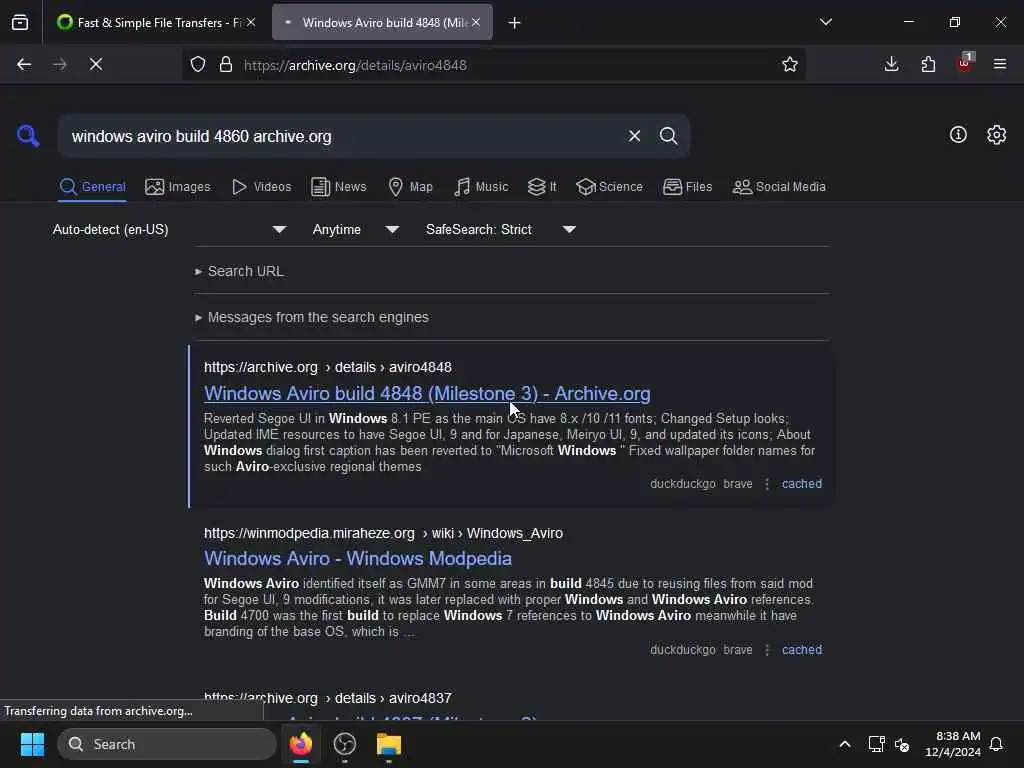This screenshot has width=1024, height=768.
Task: Open File Explorer from the taskbar
Action: [x=389, y=744]
